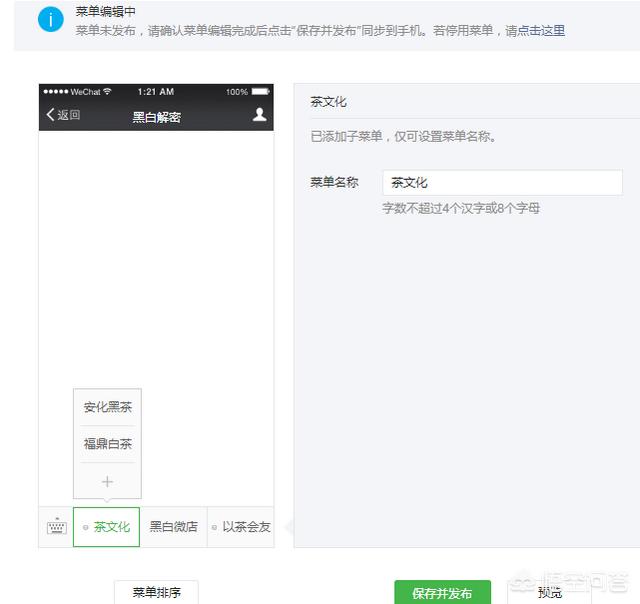Click the 茶文化 panel heading
640x604 pixels.
[329, 102]
